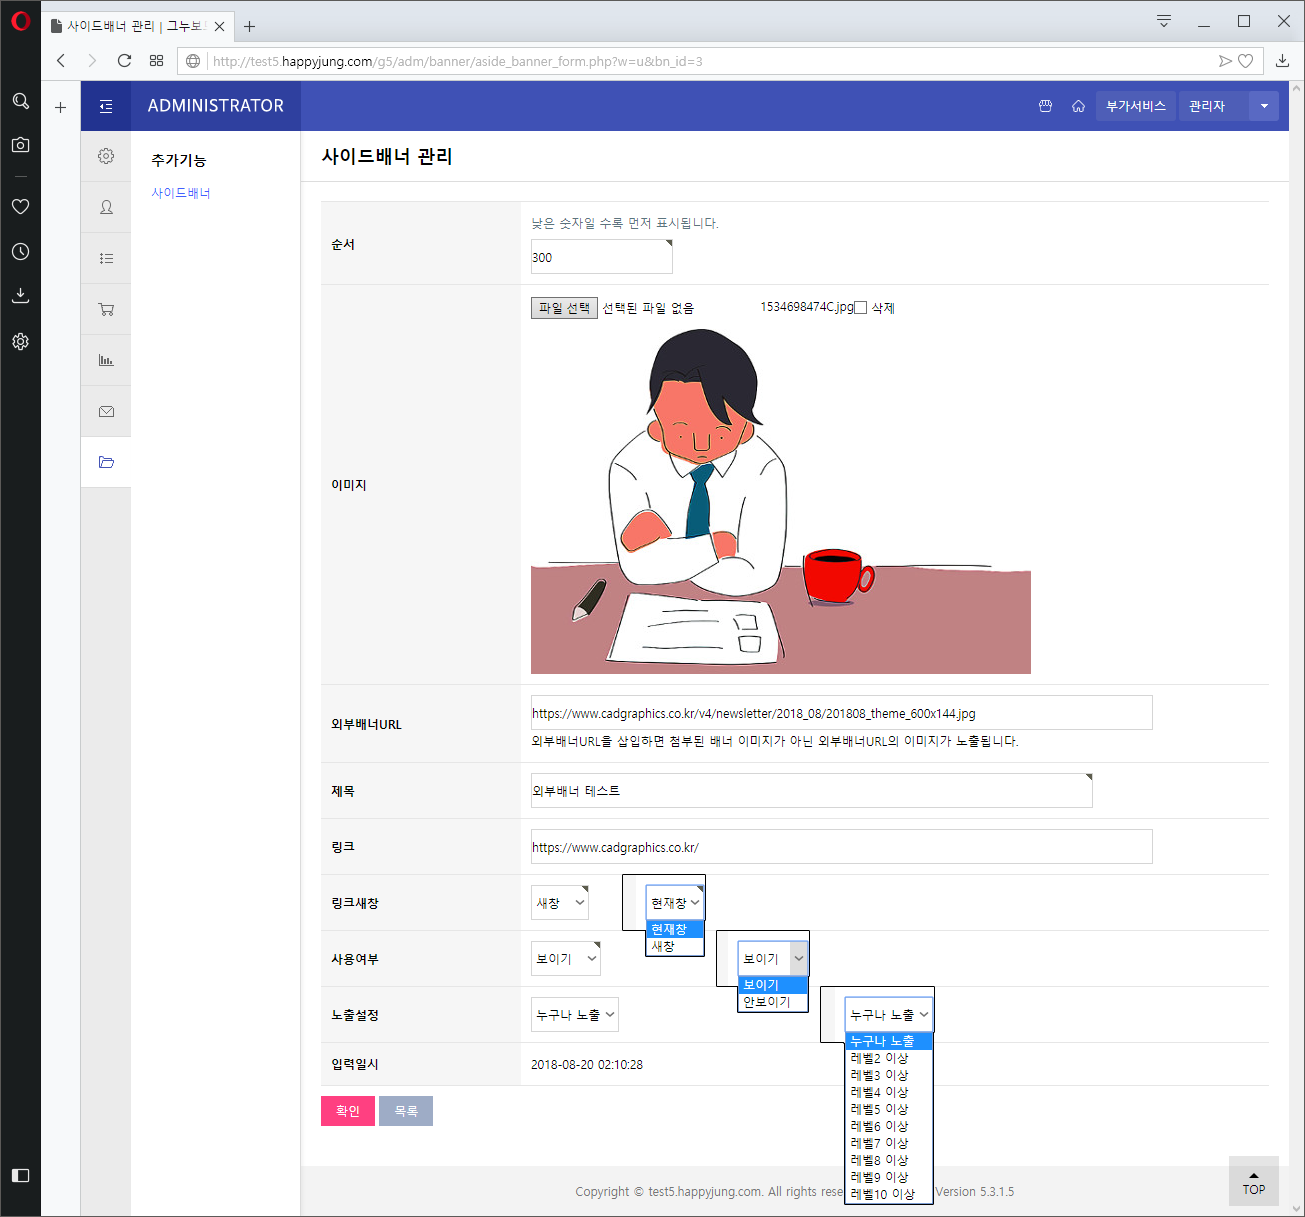Check the 삭제 checkbox next to 1534698474C.jpg
Screen dimensions: 1305x1217
[x=860, y=307]
